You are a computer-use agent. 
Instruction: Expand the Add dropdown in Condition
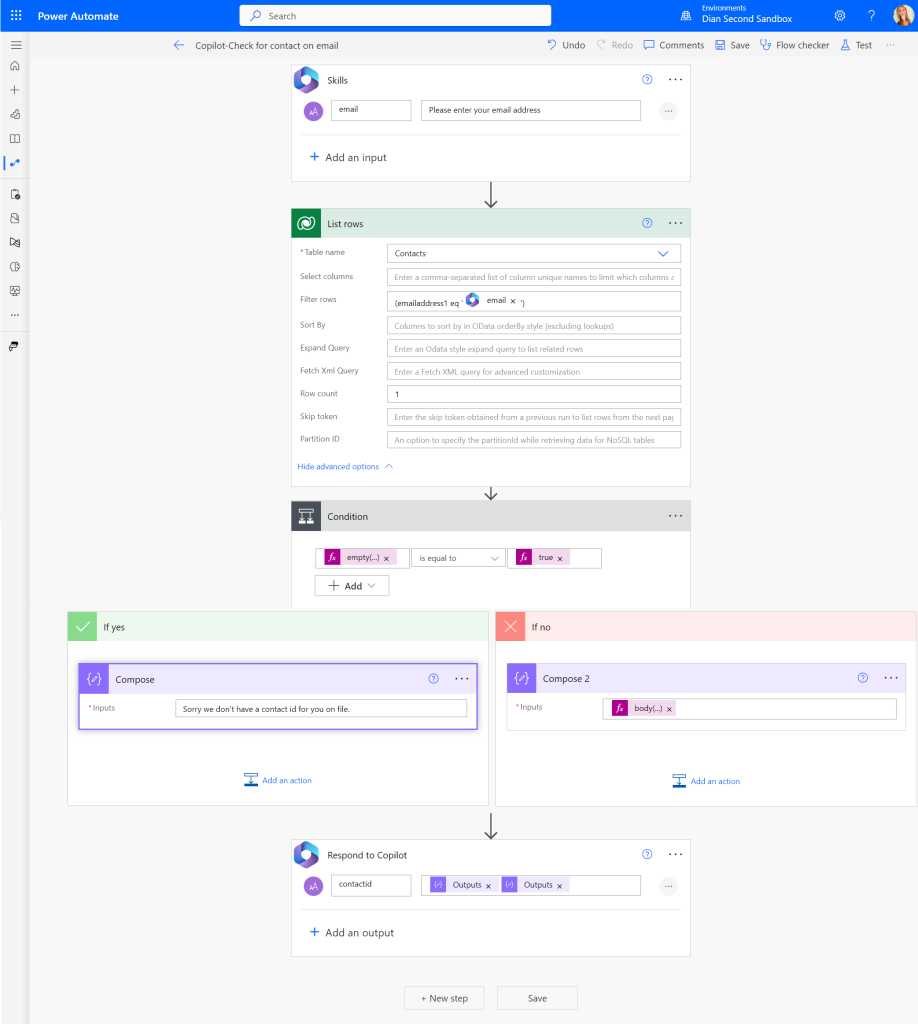tap(352, 586)
